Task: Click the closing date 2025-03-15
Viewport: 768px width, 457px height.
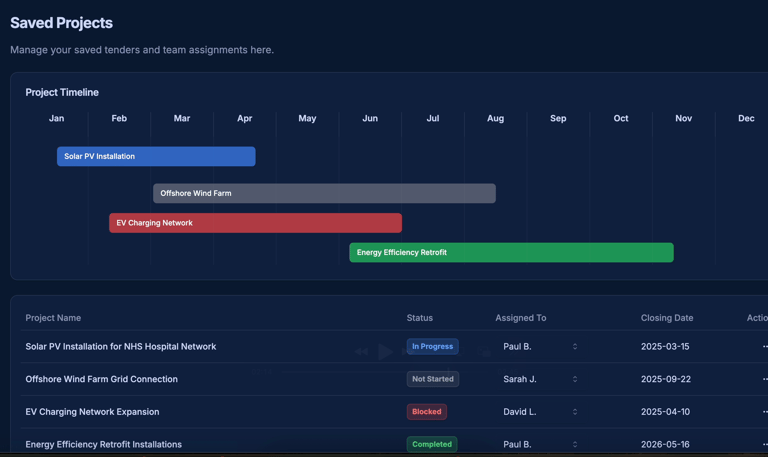Action: point(665,346)
